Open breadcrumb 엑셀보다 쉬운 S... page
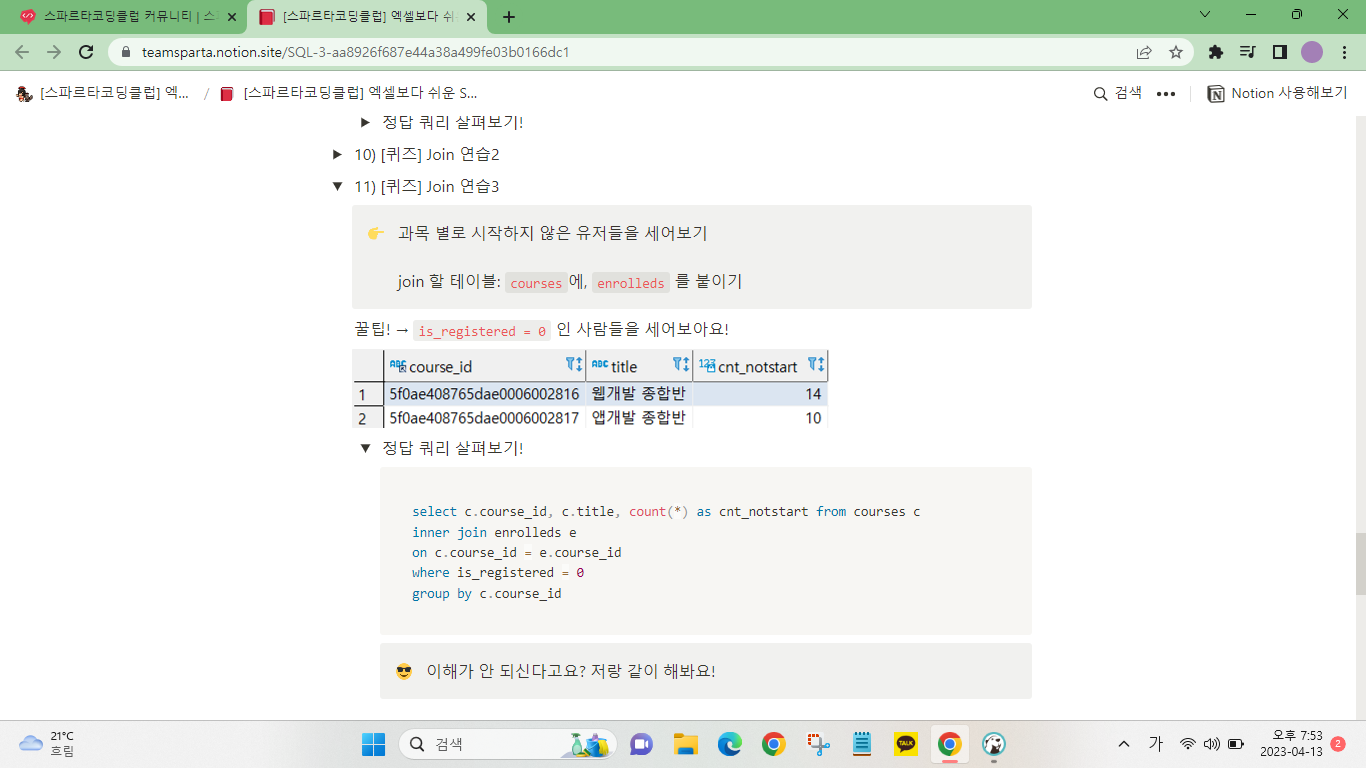Screen dimensions: 1366x768 pyautogui.click(x=349, y=93)
